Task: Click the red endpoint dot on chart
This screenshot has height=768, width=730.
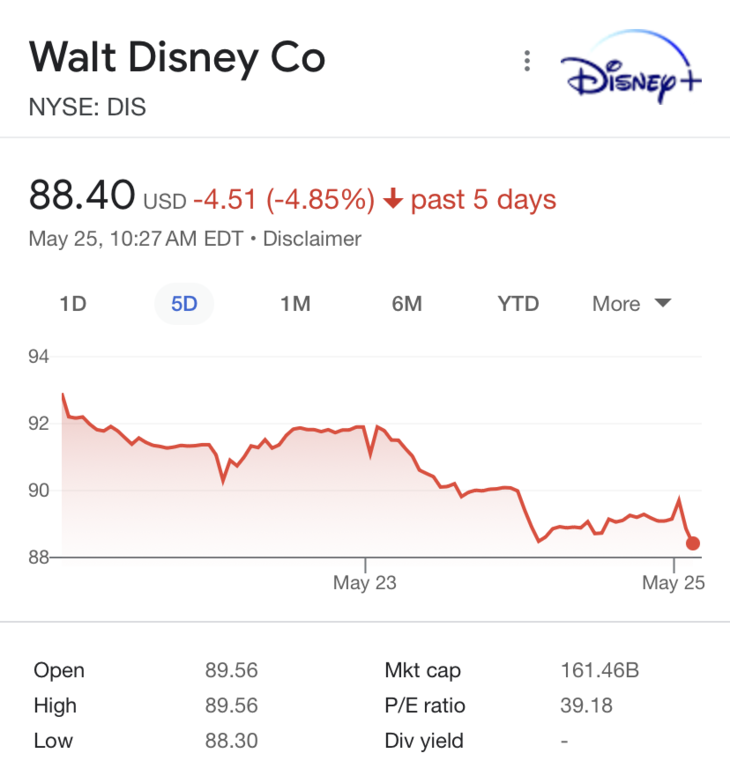Action: (x=693, y=544)
